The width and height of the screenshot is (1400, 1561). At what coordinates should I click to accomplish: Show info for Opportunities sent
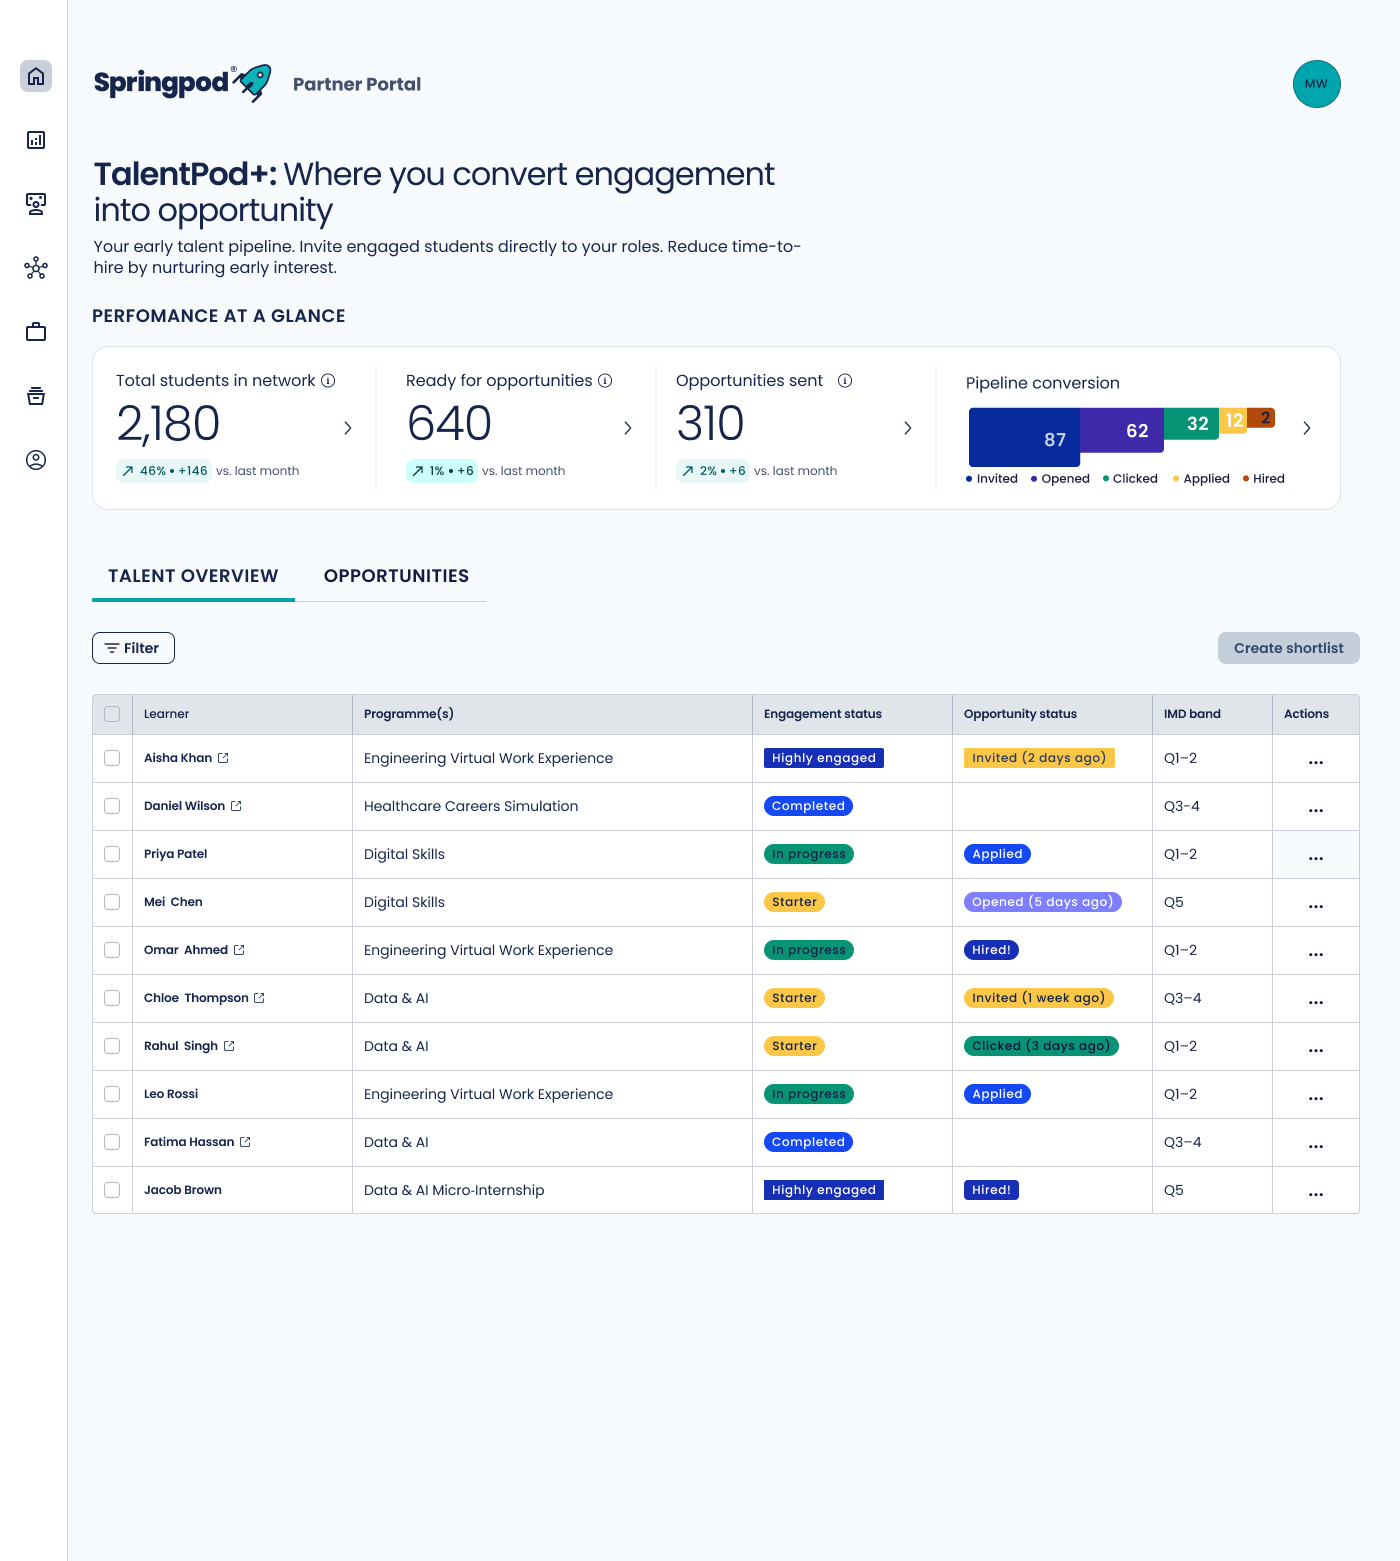coord(845,381)
